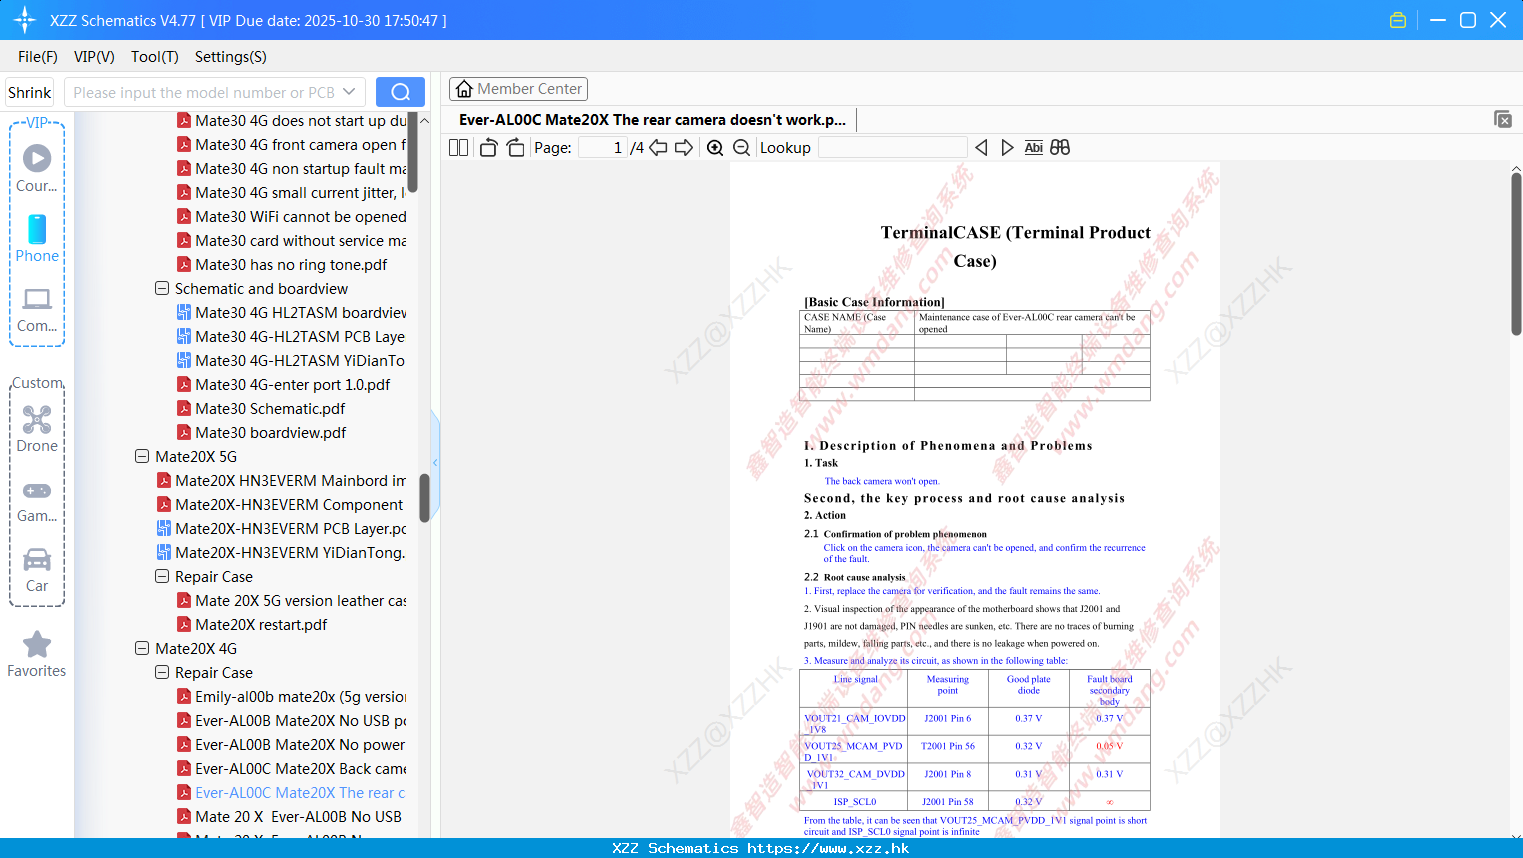Zoom in on the PDF page
This screenshot has width=1523, height=858.
715,147
